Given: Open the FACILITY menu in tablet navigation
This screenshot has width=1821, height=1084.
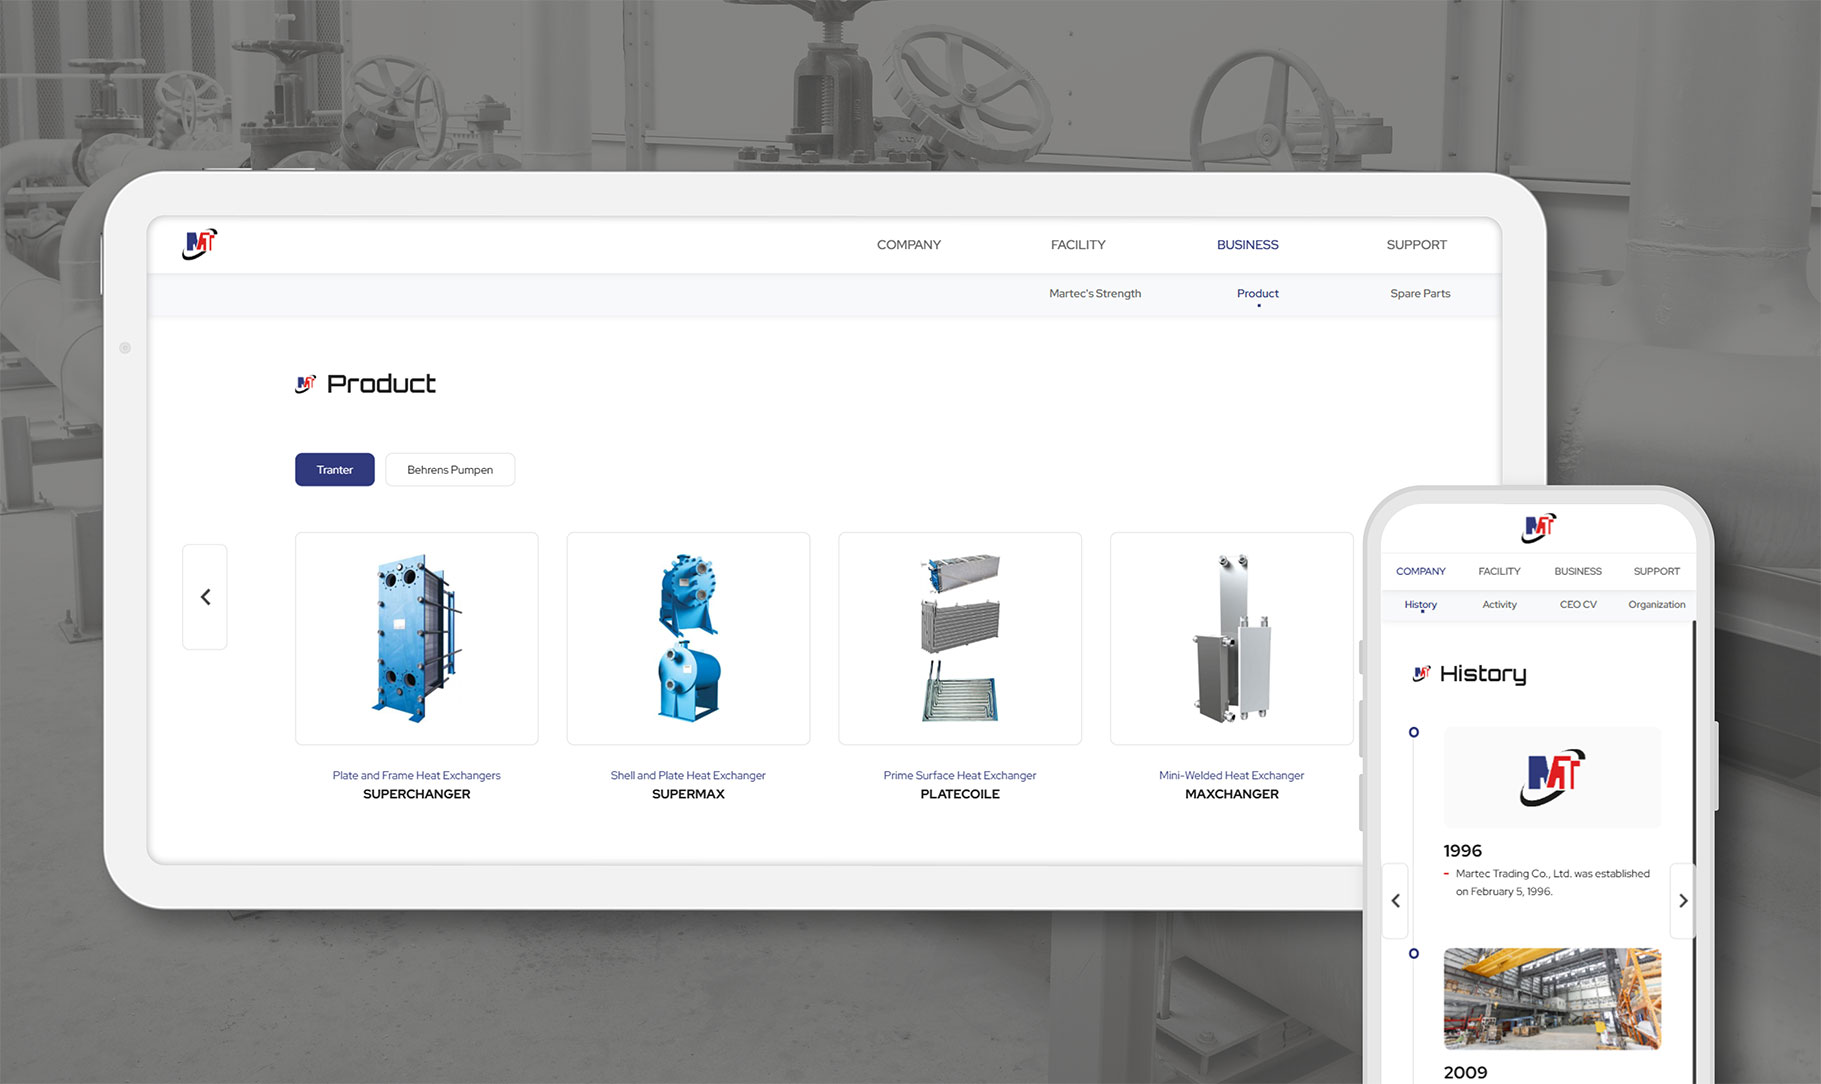Looking at the screenshot, I should [1077, 245].
